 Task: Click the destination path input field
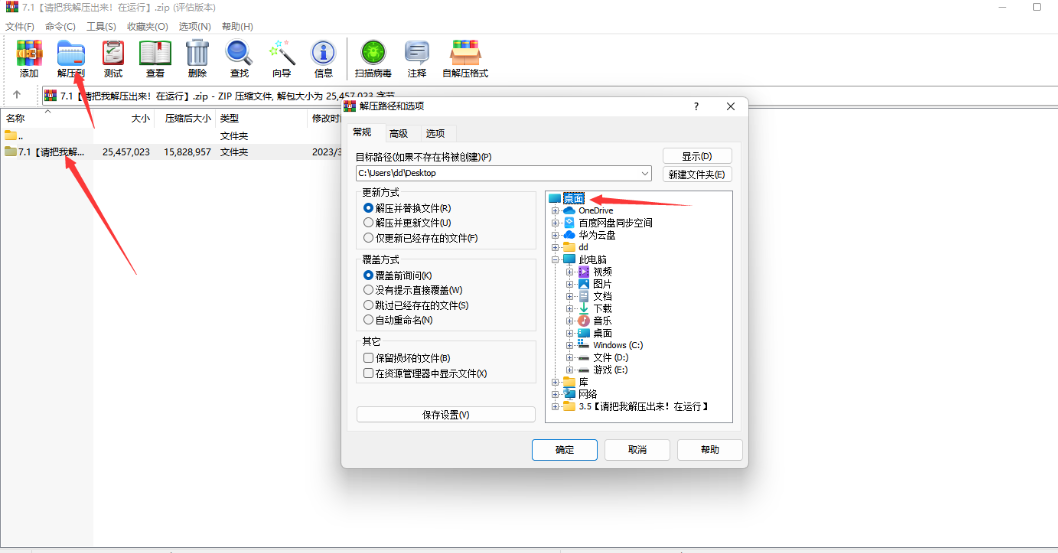click(x=503, y=173)
